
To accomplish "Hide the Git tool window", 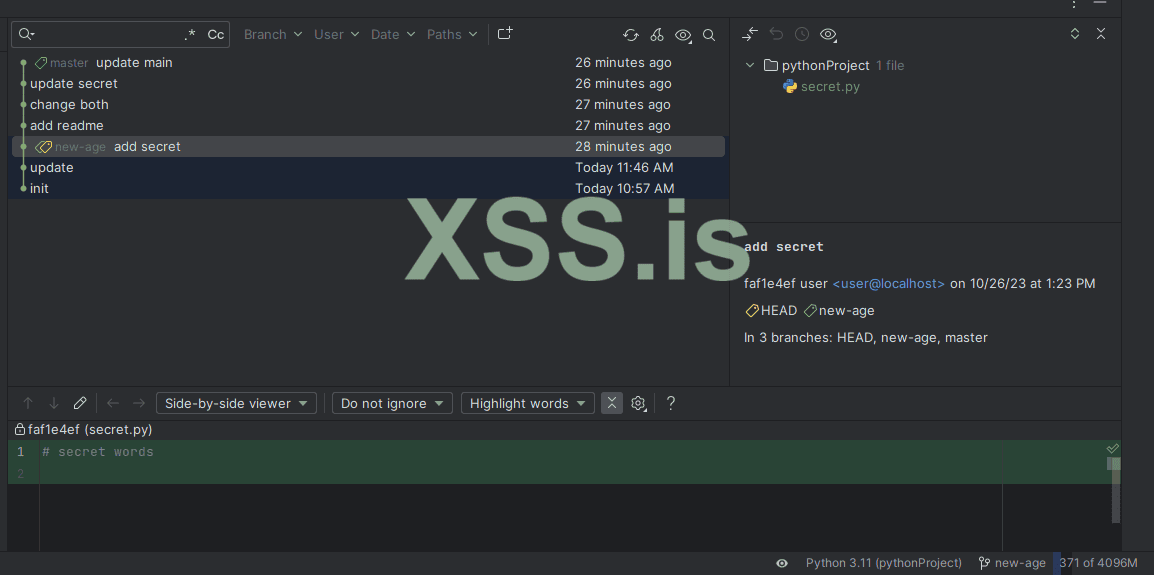I will [1100, 3].
